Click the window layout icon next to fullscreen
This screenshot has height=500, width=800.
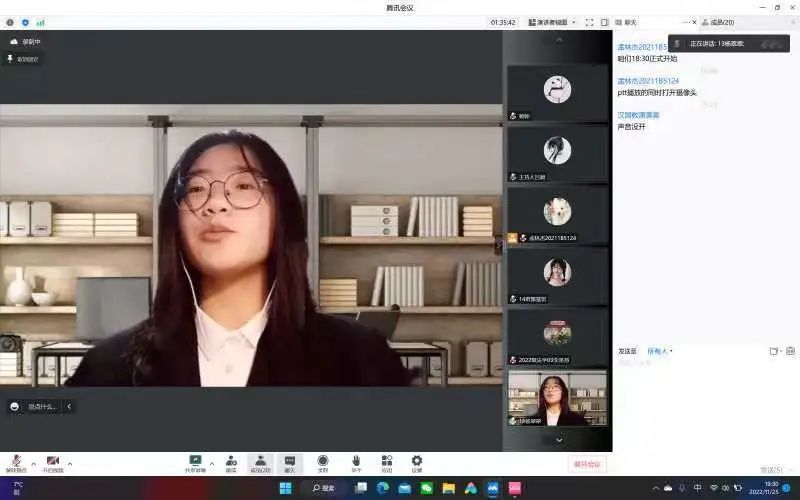point(605,22)
